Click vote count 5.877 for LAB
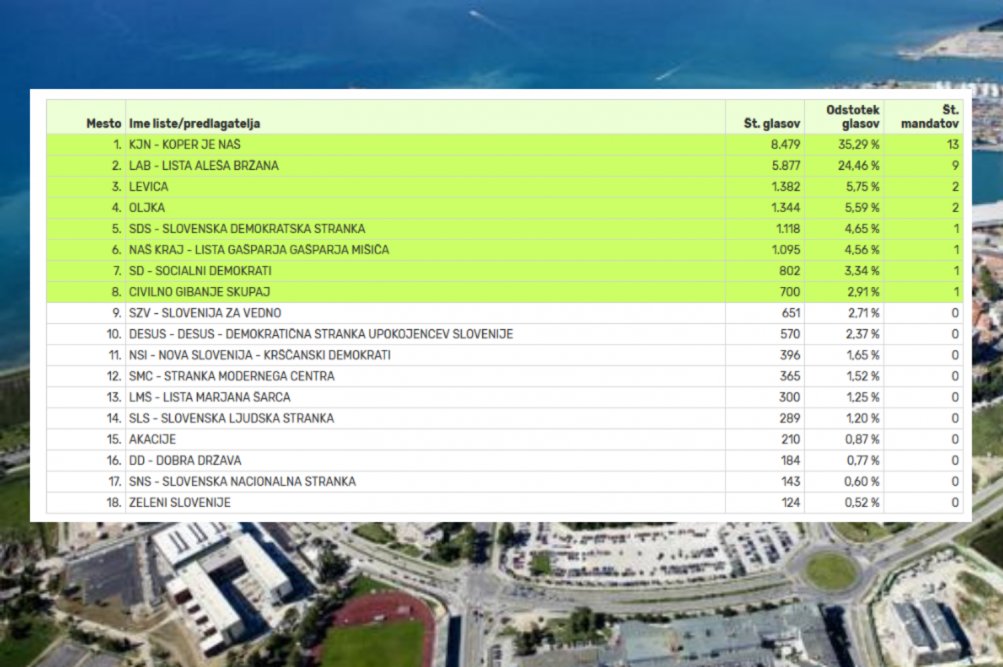Image resolution: width=1003 pixels, height=667 pixels. [x=786, y=166]
